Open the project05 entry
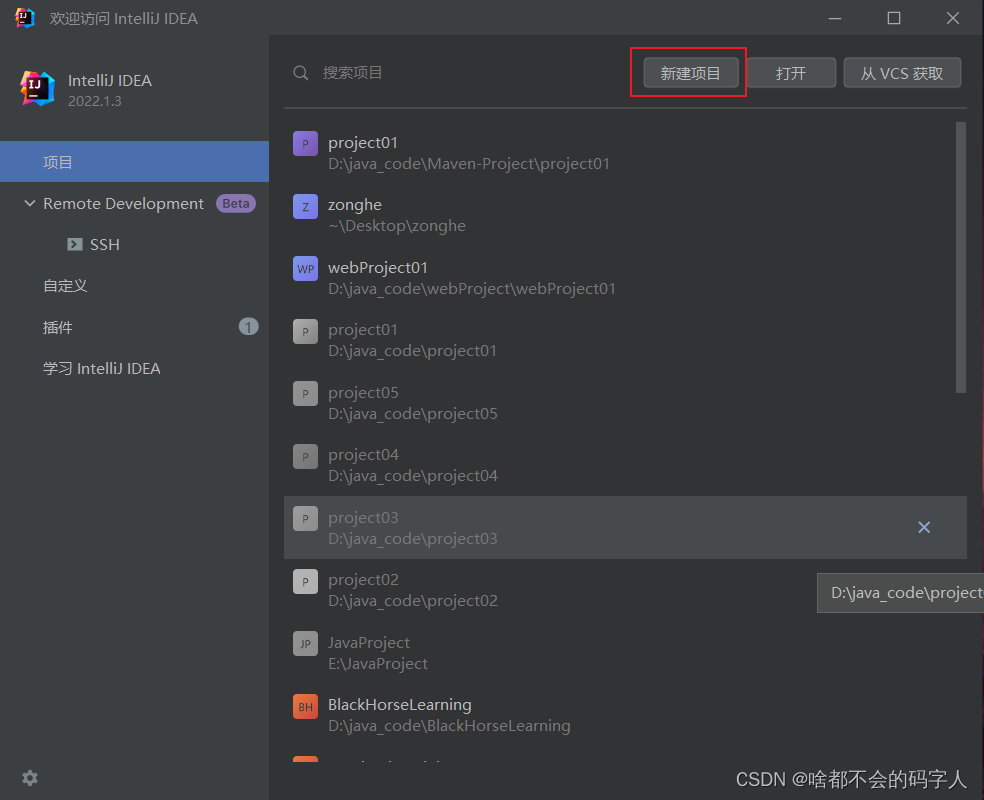The width and height of the screenshot is (984, 800). click(625, 402)
